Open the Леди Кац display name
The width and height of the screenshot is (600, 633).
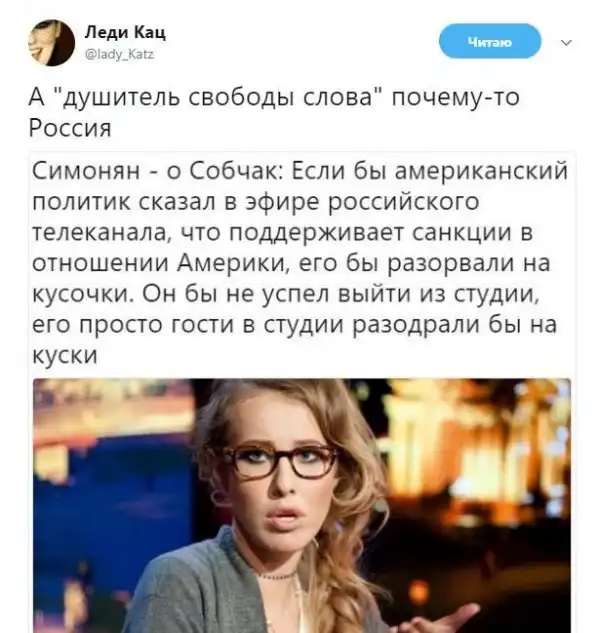coord(125,32)
